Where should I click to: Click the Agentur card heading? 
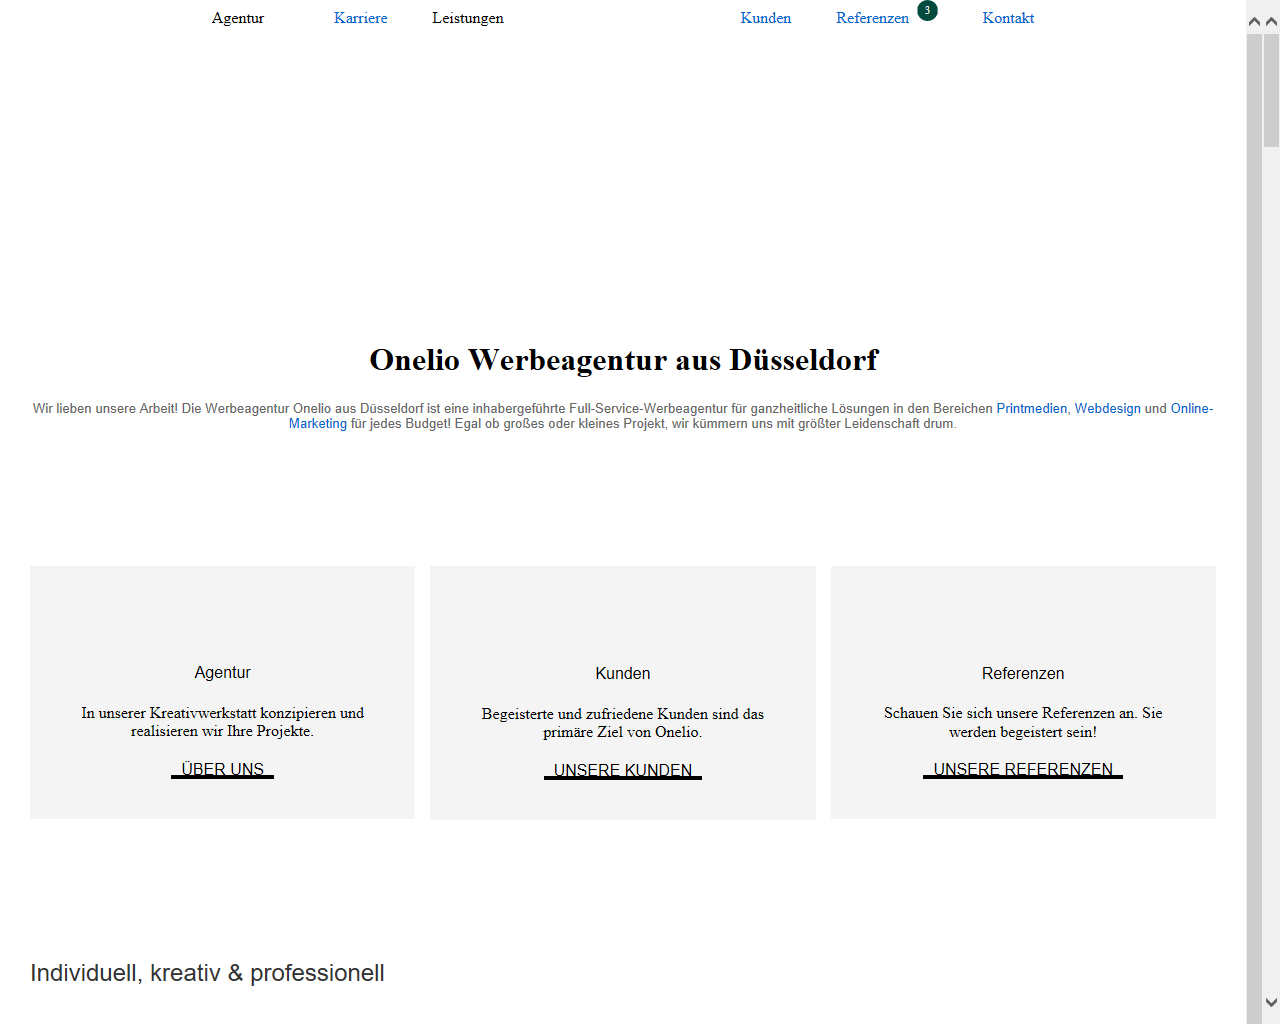[x=222, y=673]
